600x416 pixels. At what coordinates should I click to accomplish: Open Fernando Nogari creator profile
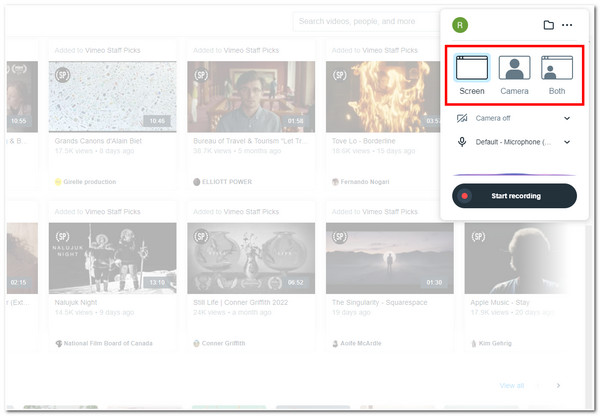coord(361,182)
